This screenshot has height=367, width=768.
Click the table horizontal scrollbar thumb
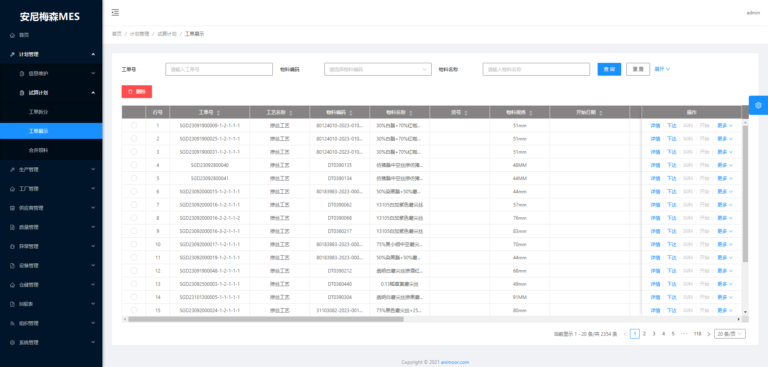[x=266, y=319]
